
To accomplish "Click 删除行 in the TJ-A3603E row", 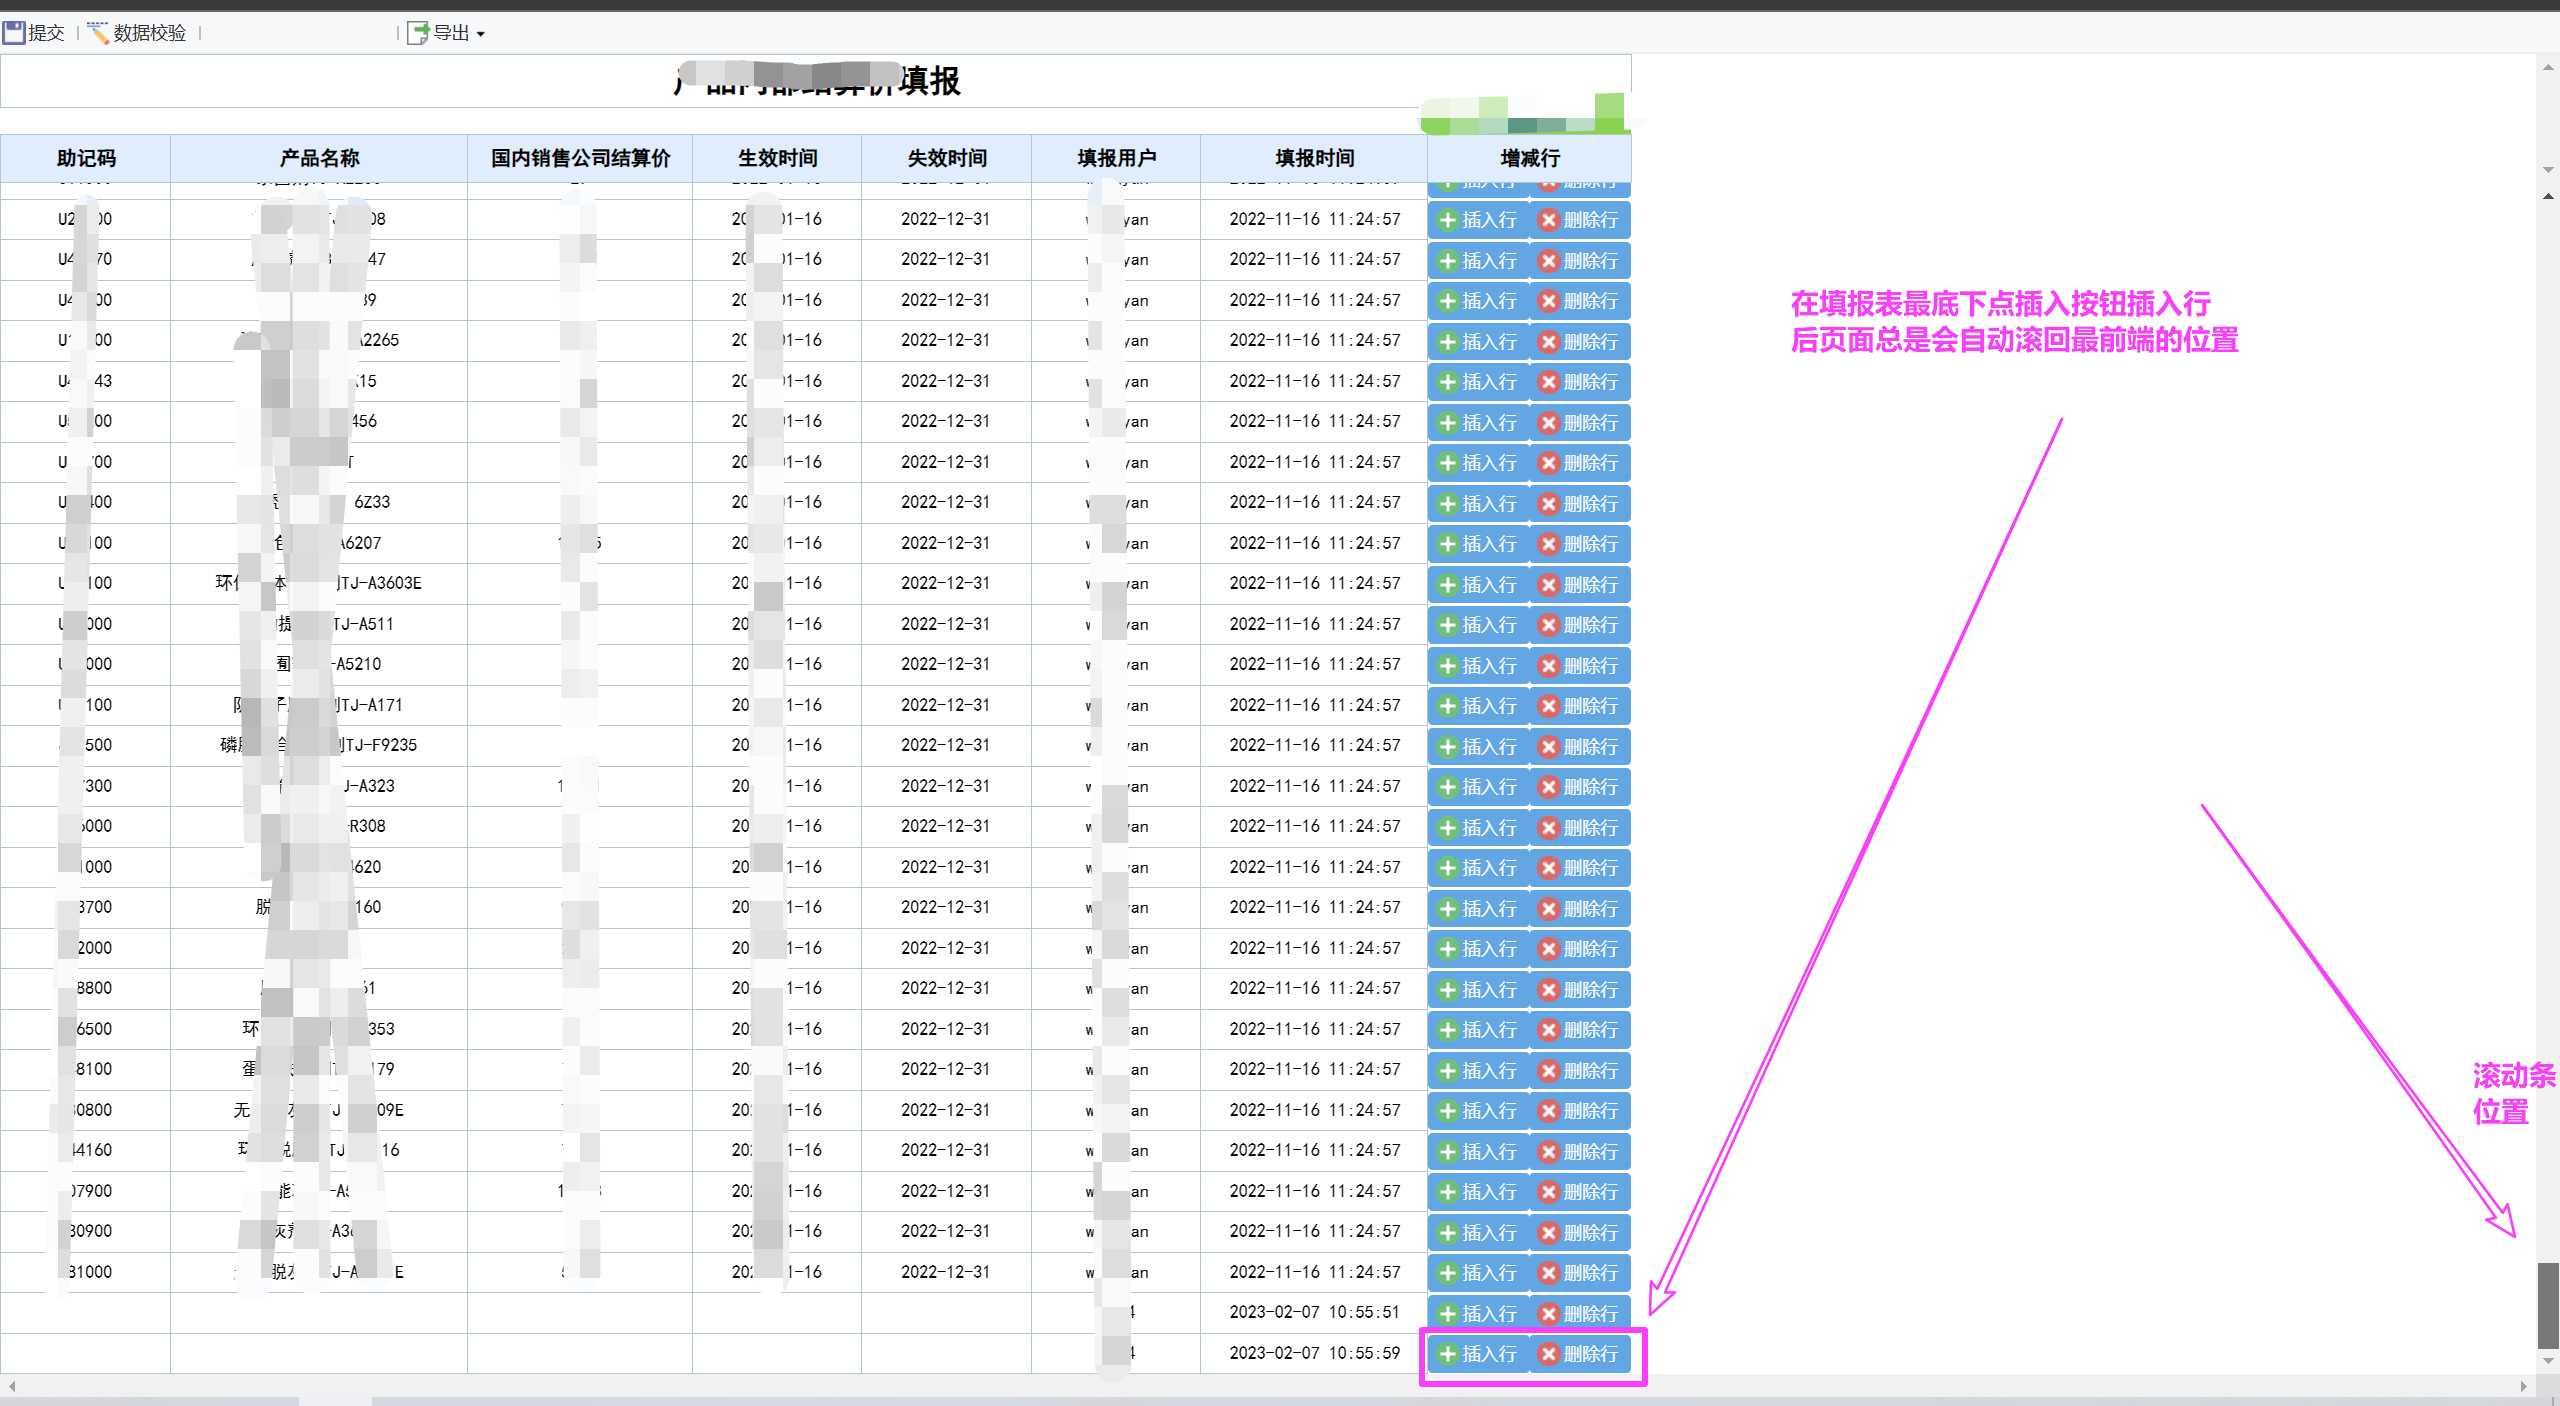I will coord(1580,585).
